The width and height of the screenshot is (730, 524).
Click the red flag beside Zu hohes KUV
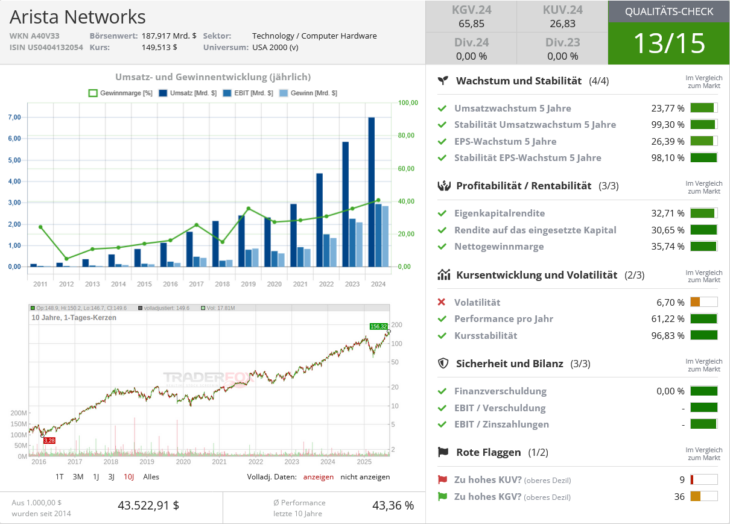pos(442,479)
